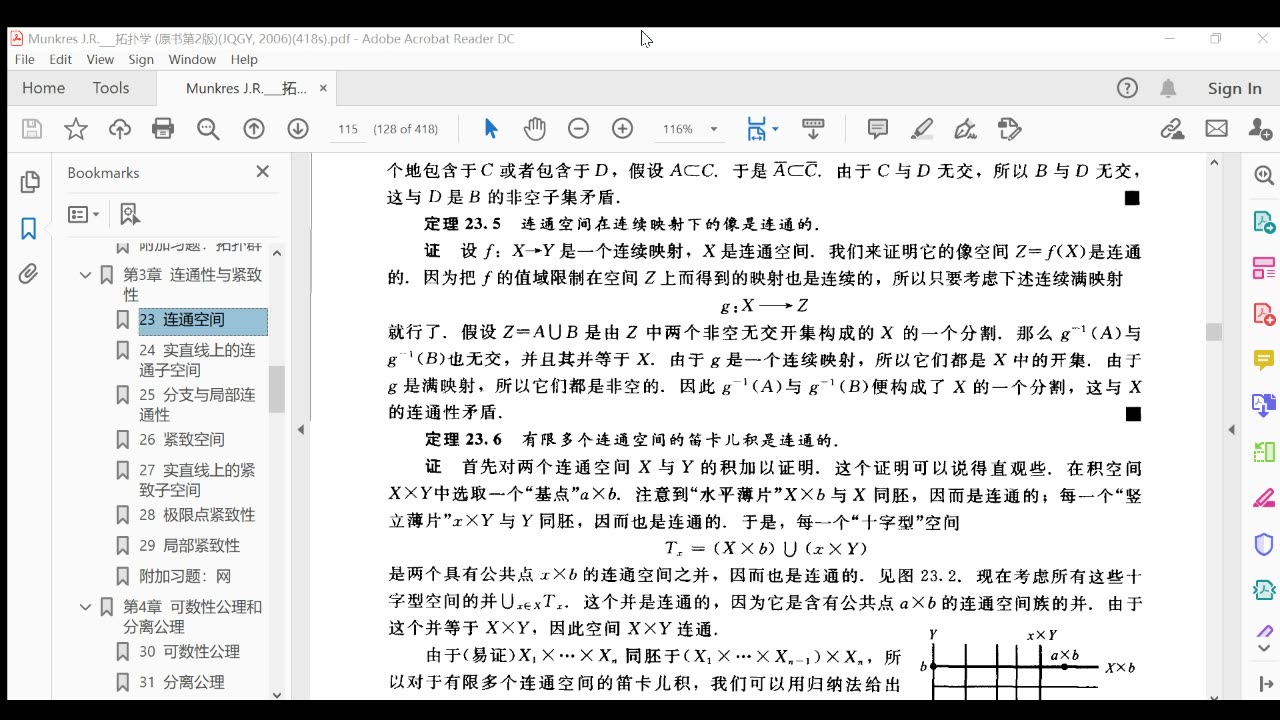Screen dimensions: 1280x720
Task: Open the stamp tool
Action: [1010, 129]
